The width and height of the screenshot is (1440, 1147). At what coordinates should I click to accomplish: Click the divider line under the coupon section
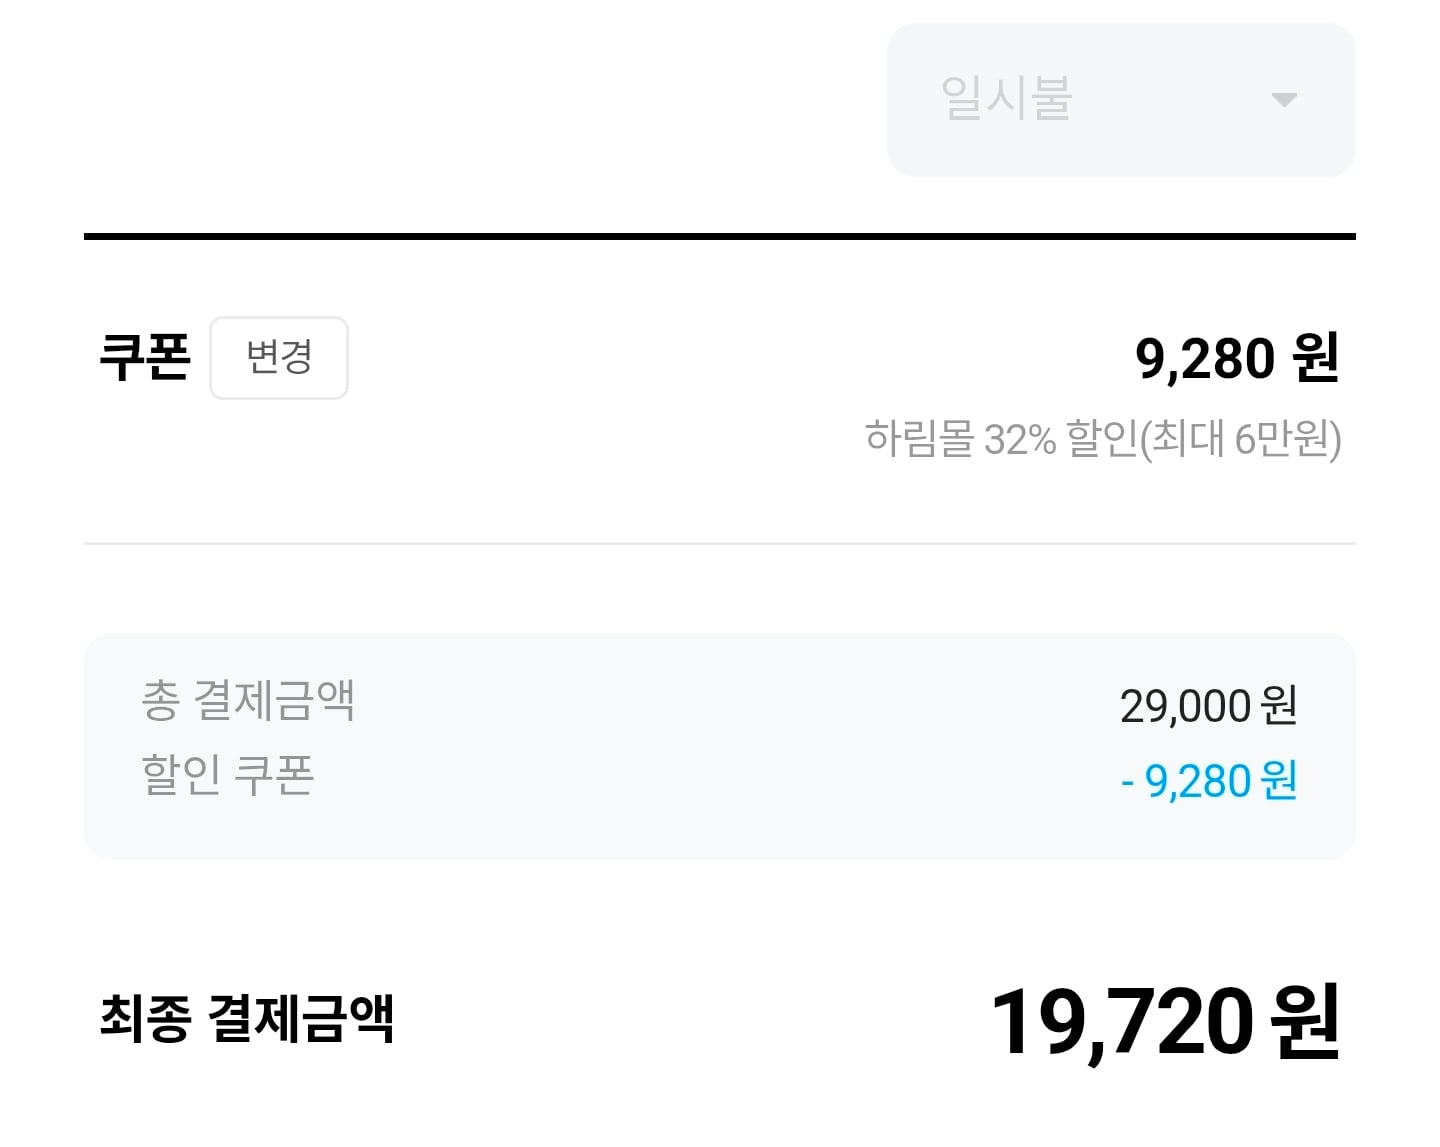[x=718, y=541]
